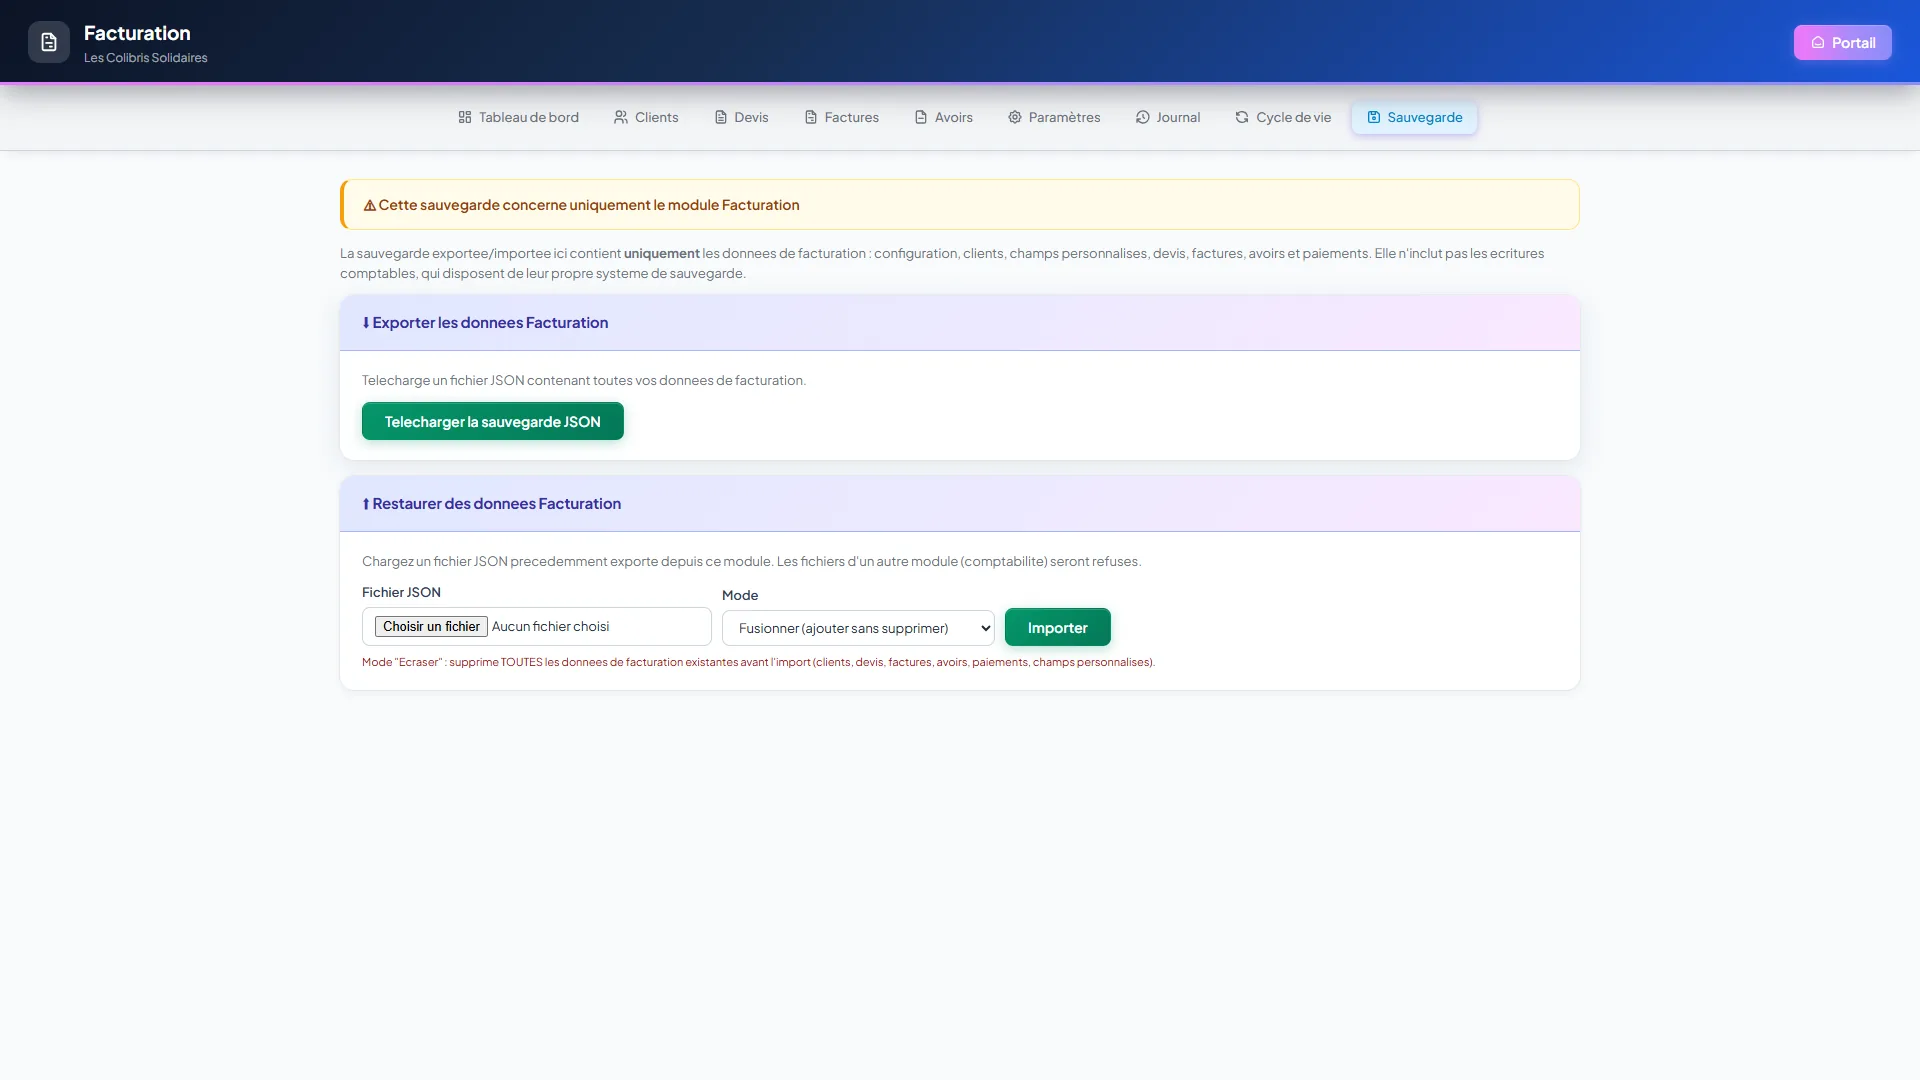This screenshot has width=1920, height=1080.
Task: Click the Tableau de bord grid icon
Action: pos(465,117)
